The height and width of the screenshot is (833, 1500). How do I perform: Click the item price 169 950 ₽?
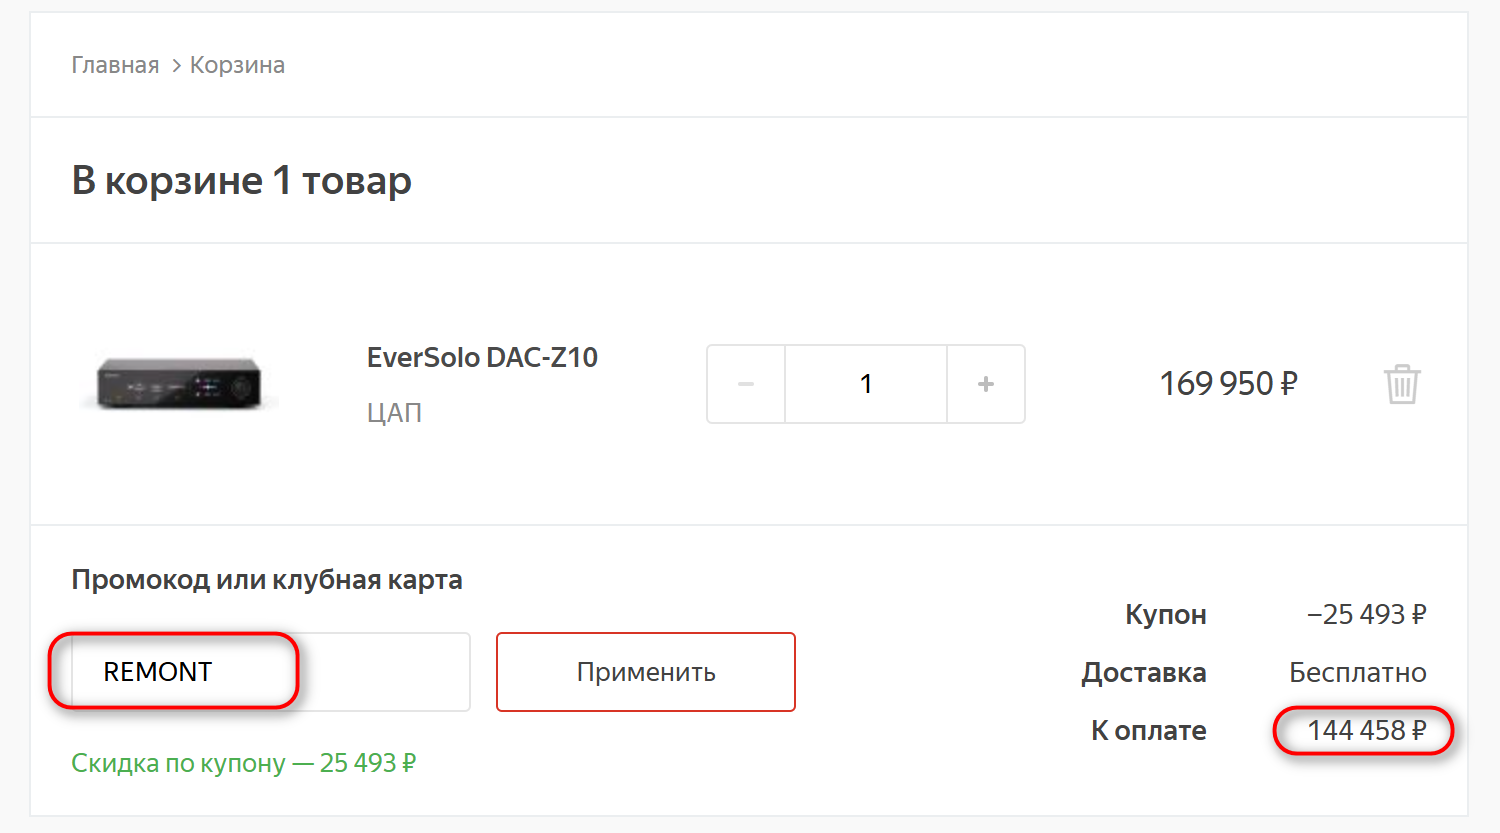pos(1228,384)
